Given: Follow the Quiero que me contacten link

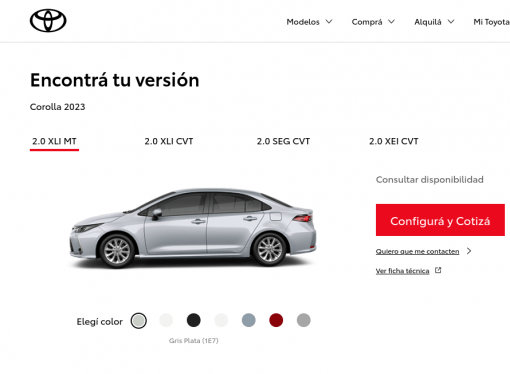Looking at the screenshot, I should [417, 251].
